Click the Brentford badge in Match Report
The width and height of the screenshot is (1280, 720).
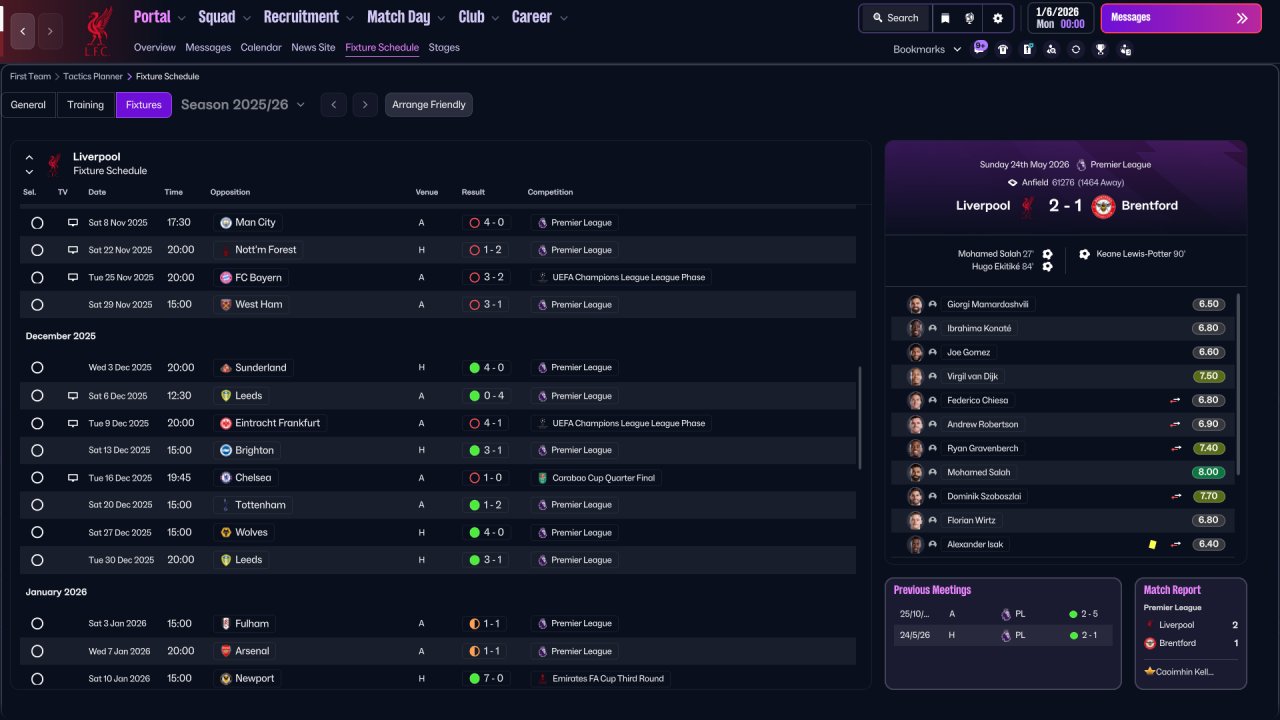(1150, 643)
